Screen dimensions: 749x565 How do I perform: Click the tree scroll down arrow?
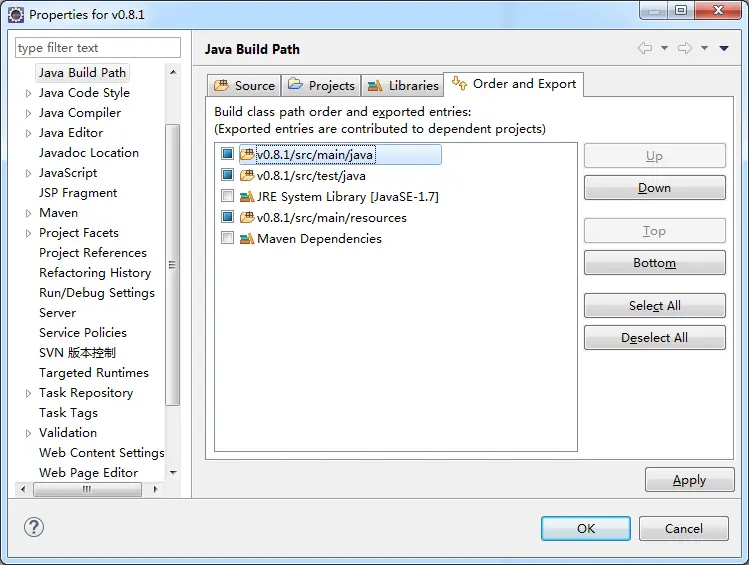pyautogui.click(x=173, y=473)
